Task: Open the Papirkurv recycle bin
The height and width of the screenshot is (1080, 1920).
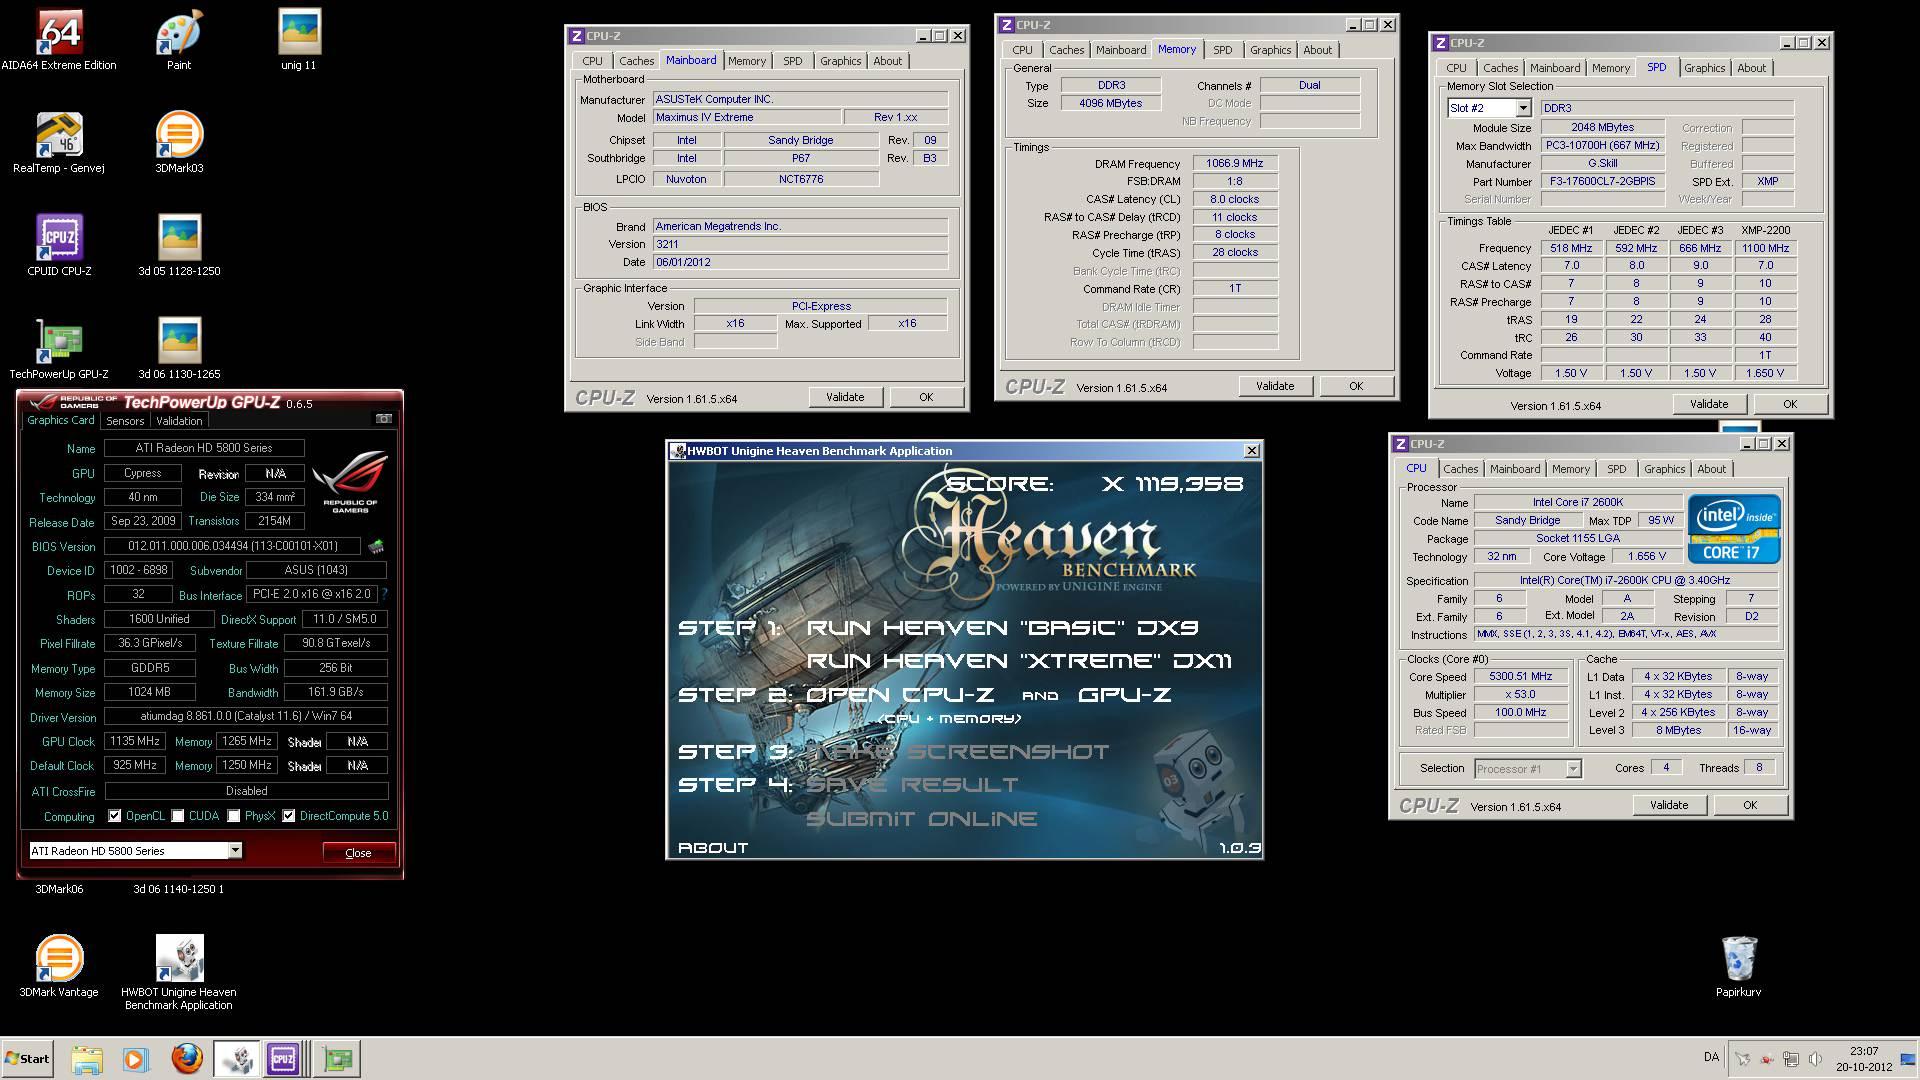Action: (1739, 967)
